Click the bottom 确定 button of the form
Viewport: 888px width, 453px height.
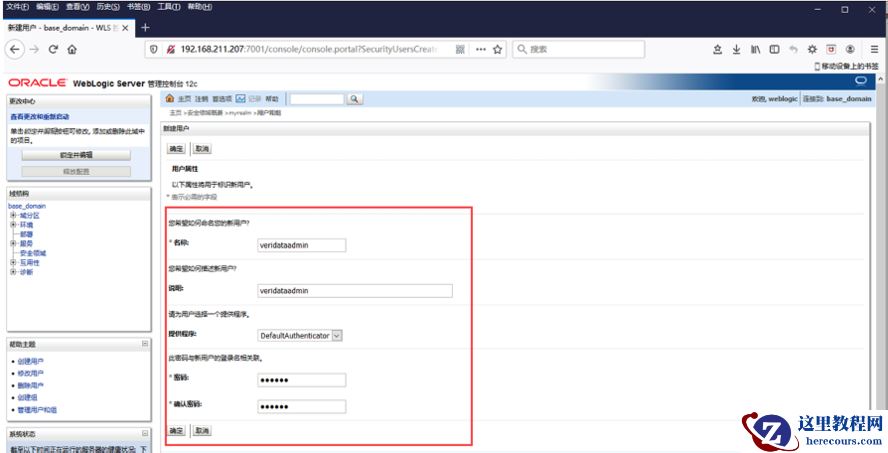[176, 430]
